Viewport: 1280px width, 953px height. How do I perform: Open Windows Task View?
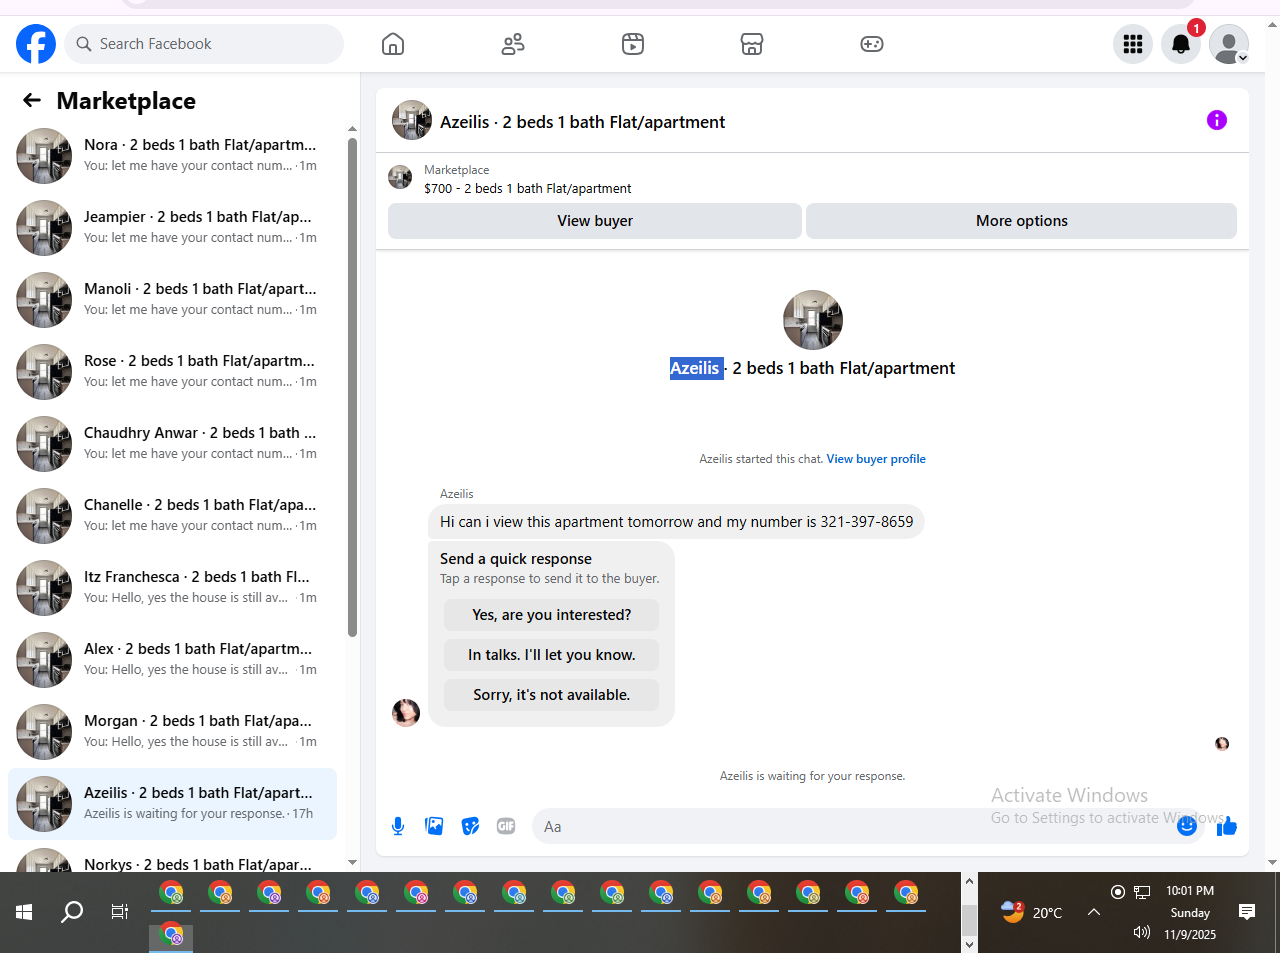(120, 912)
